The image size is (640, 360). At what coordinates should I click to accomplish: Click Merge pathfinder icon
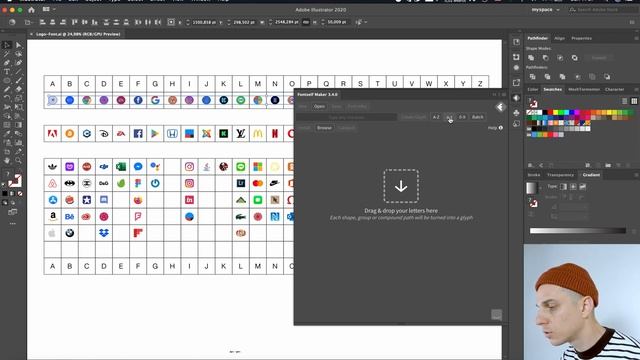(562, 77)
